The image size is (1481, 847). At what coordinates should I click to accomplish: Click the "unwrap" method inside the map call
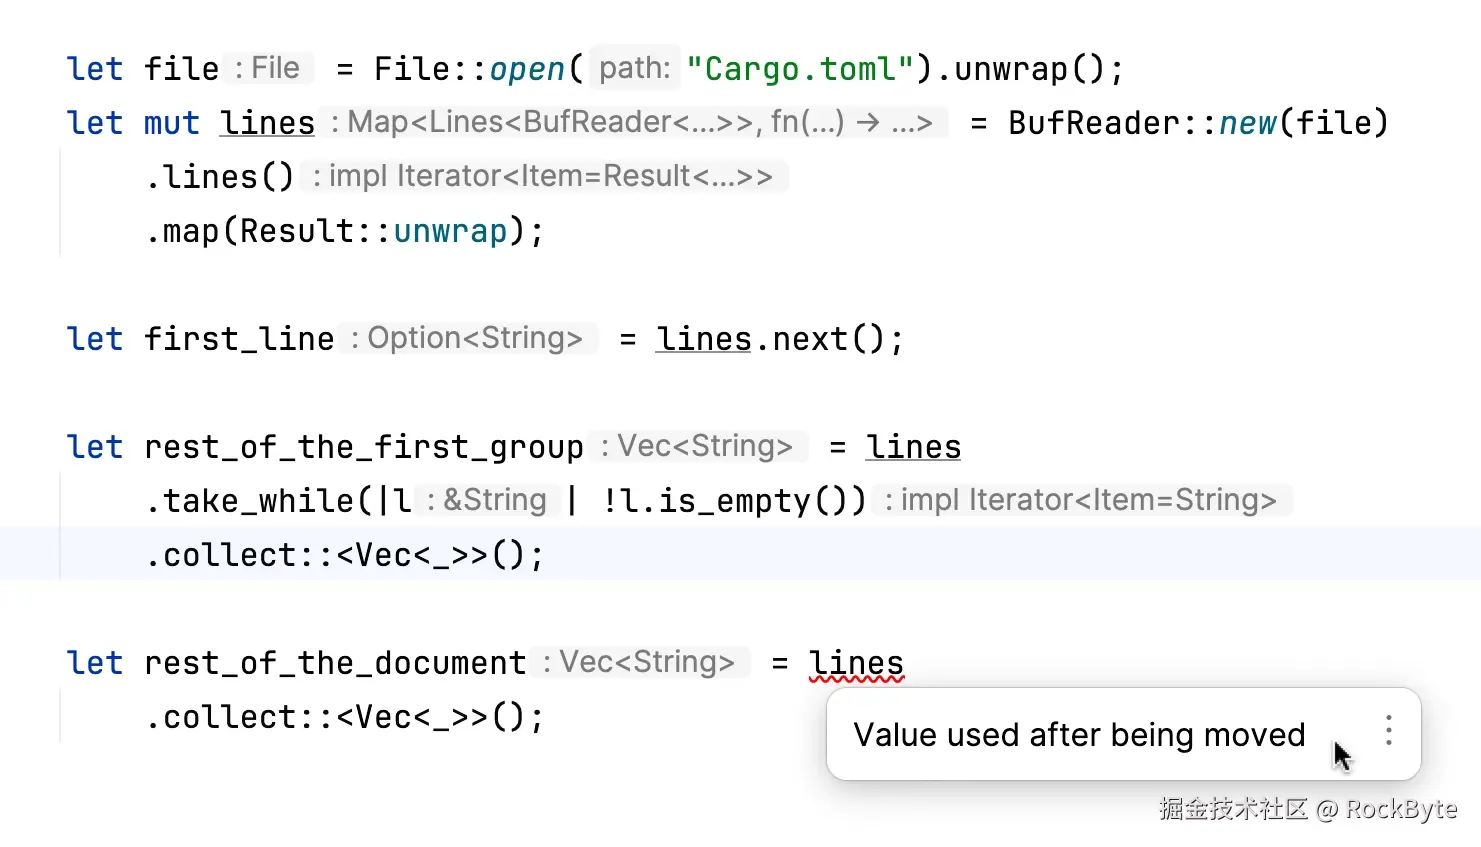point(448,230)
